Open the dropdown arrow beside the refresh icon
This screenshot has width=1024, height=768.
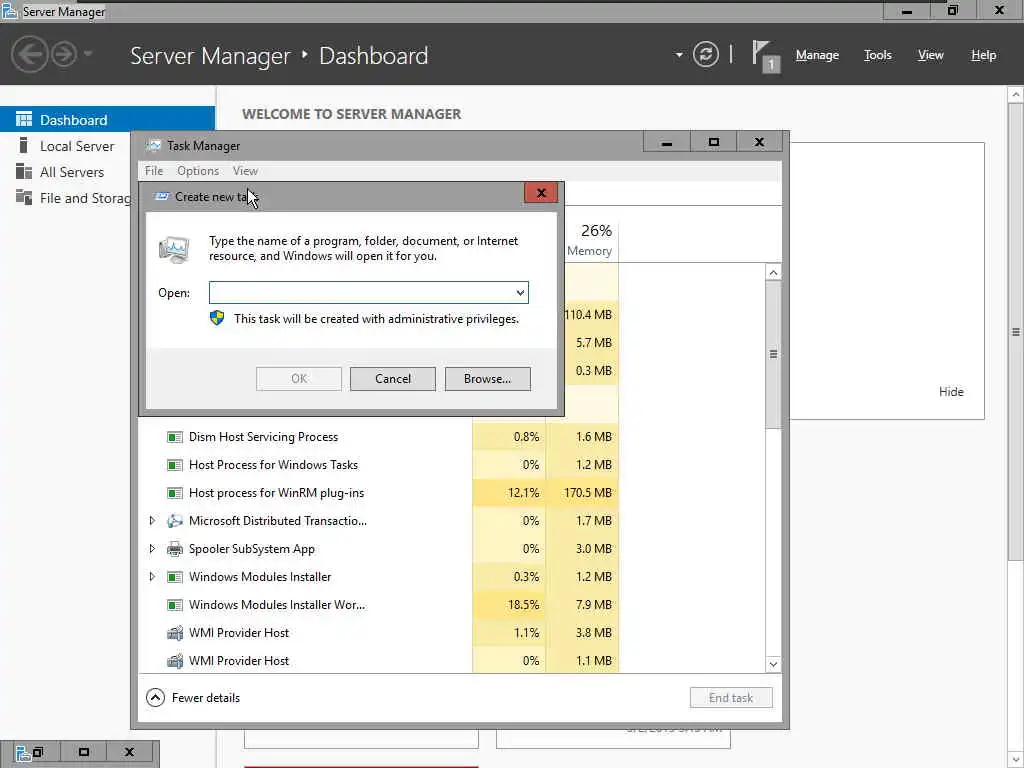click(679, 55)
